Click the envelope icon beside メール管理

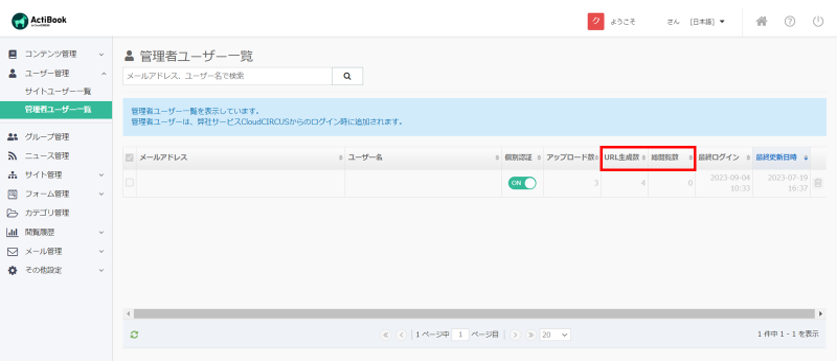tap(13, 252)
